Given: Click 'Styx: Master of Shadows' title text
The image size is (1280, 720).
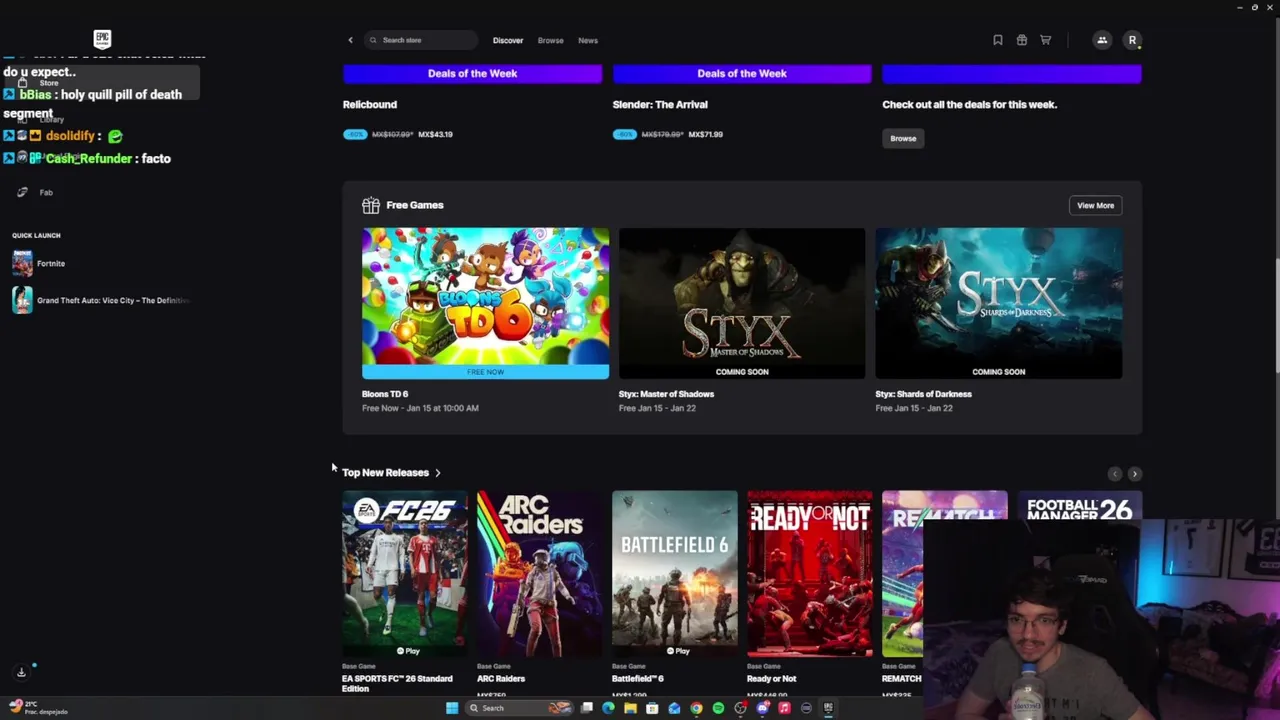Looking at the screenshot, I should click(666, 394).
